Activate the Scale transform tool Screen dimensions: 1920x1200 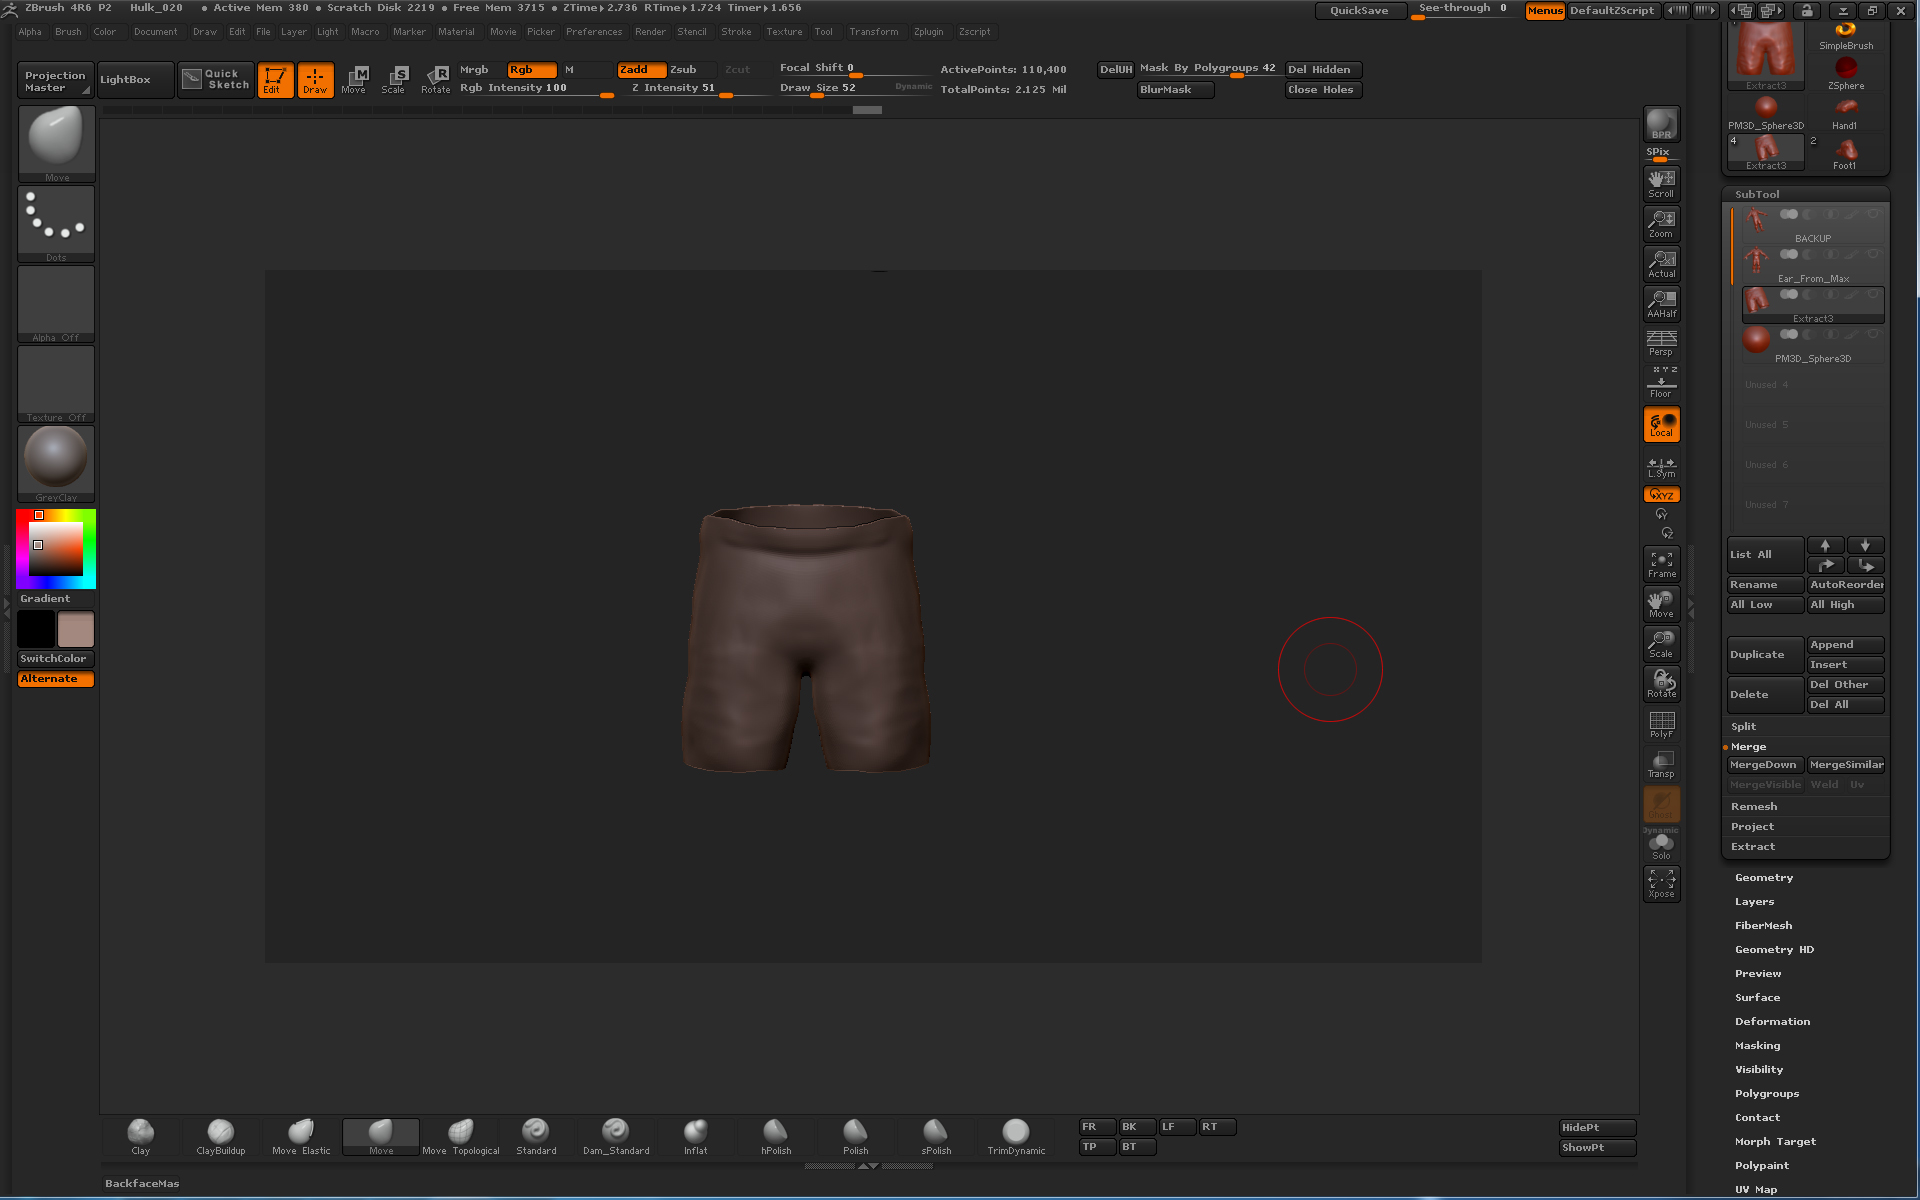click(396, 79)
